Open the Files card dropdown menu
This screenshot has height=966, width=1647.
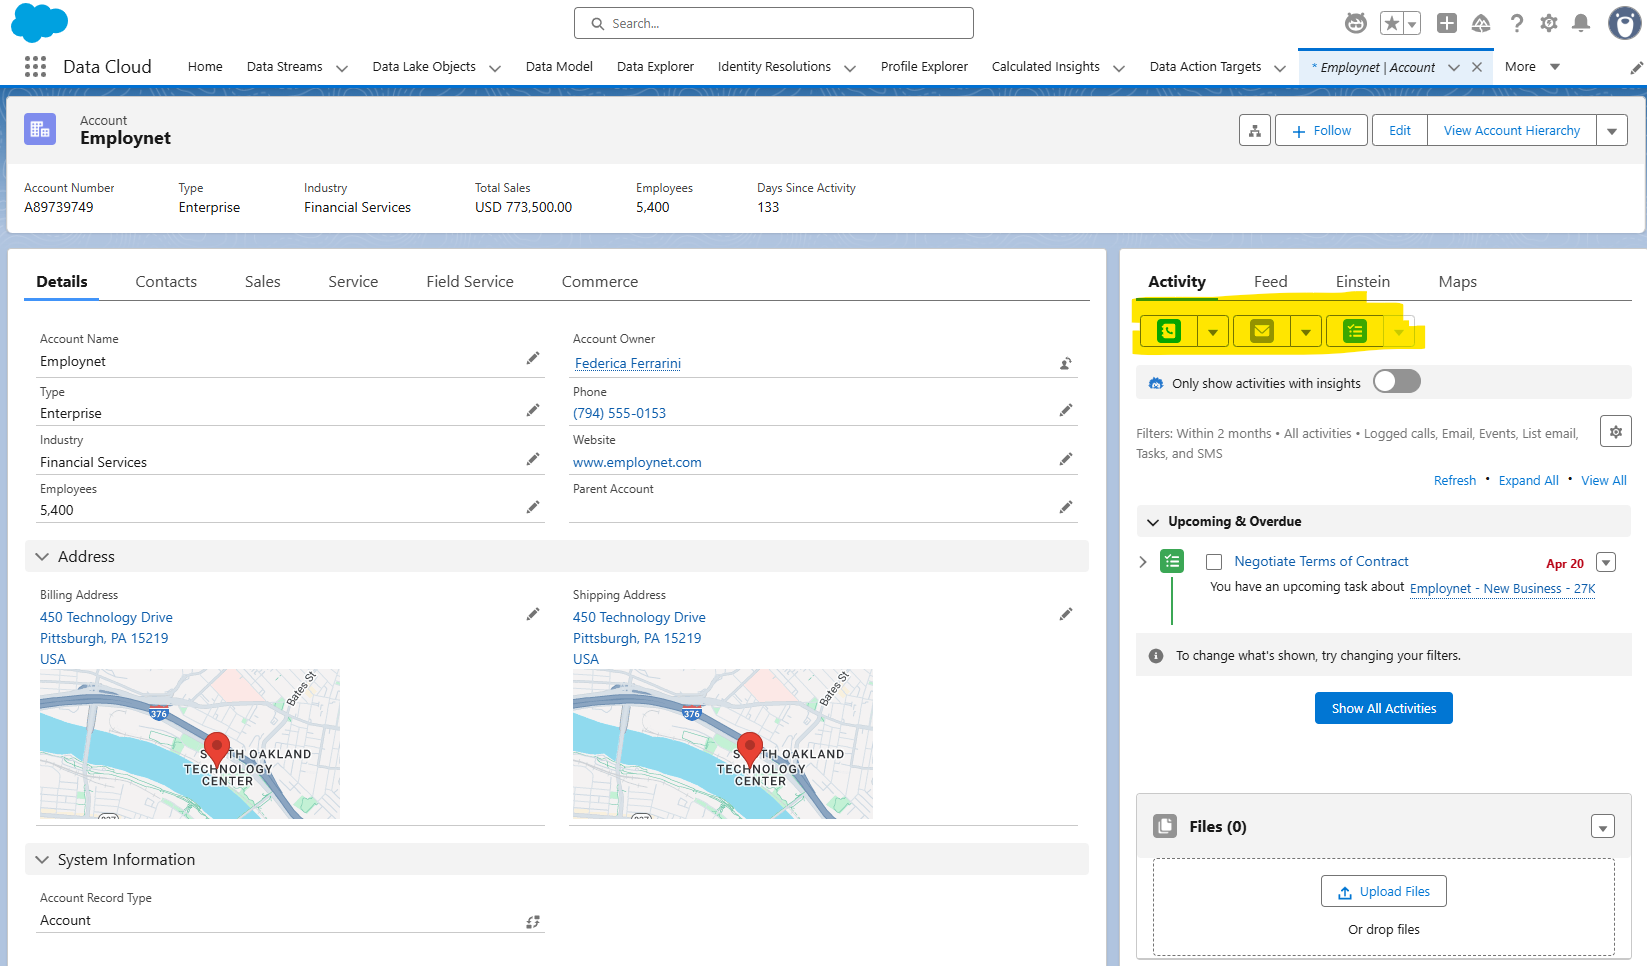click(1602, 827)
